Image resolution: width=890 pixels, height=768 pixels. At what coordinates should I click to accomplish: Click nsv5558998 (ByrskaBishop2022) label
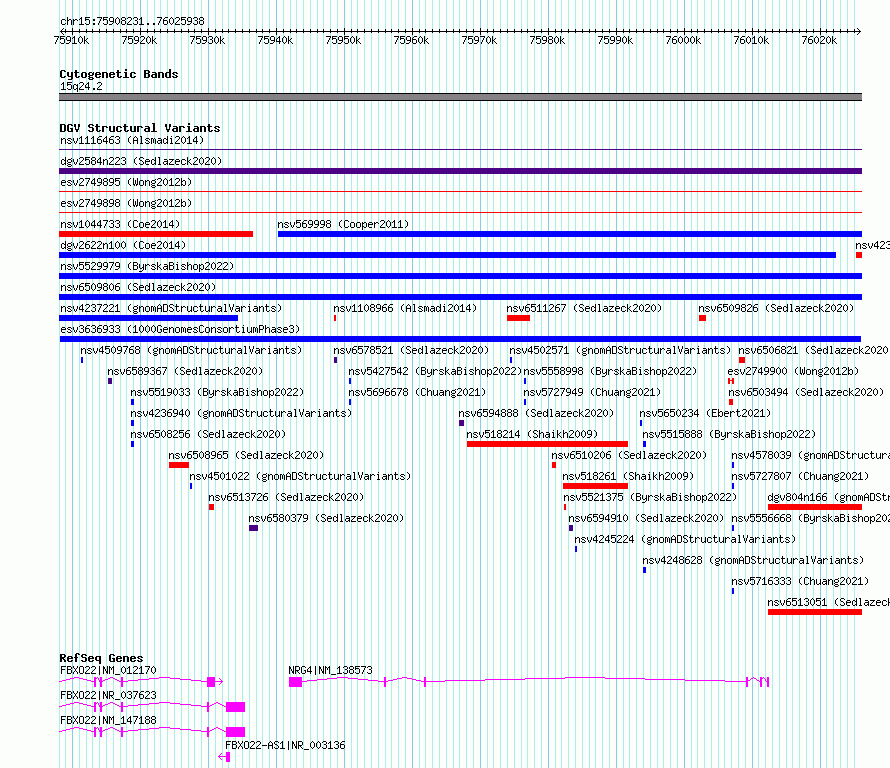610,371
